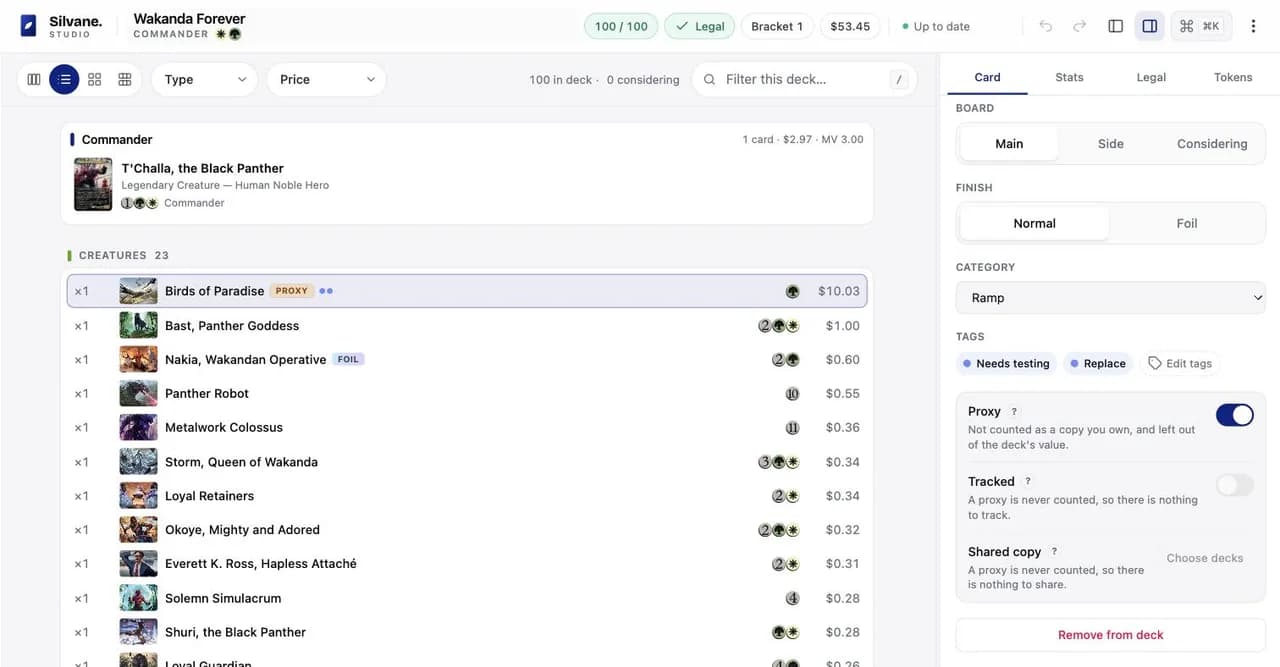Show Proxy help question mark
Image resolution: width=1280 pixels, height=667 pixels.
pos(1014,411)
